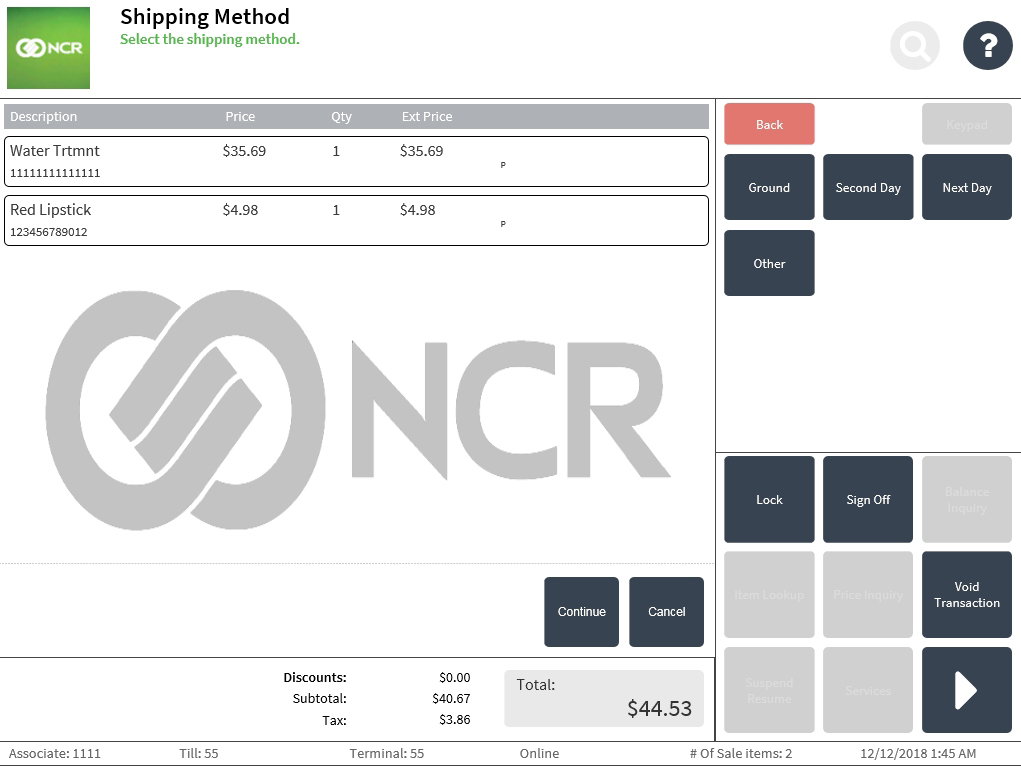Image resolution: width=1021 pixels, height=766 pixels.
Task: Choose Second Day shipping
Action: tap(868, 187)
